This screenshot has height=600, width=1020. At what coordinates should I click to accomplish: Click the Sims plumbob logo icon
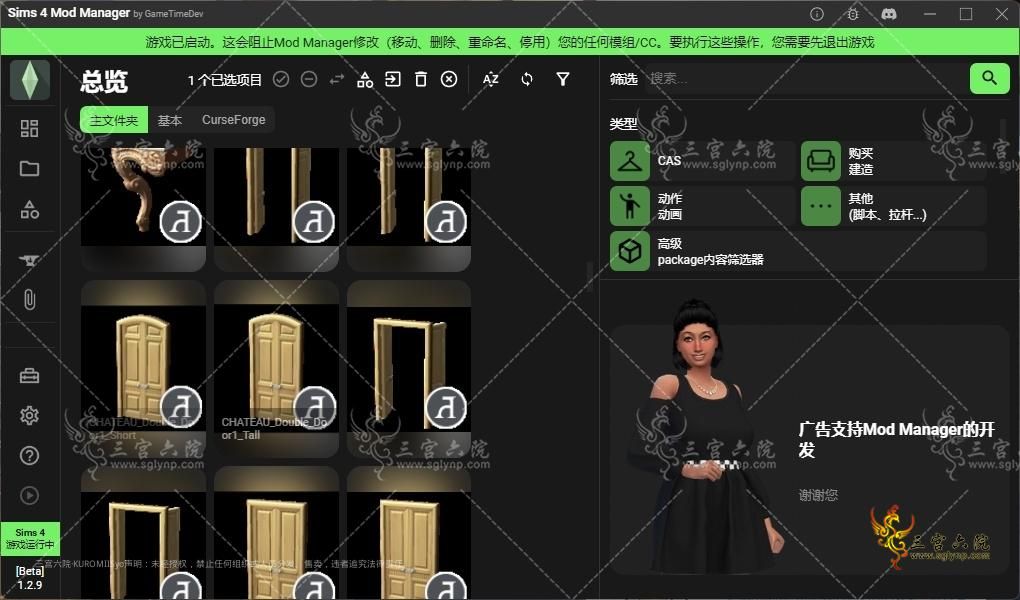coord(30,80)
